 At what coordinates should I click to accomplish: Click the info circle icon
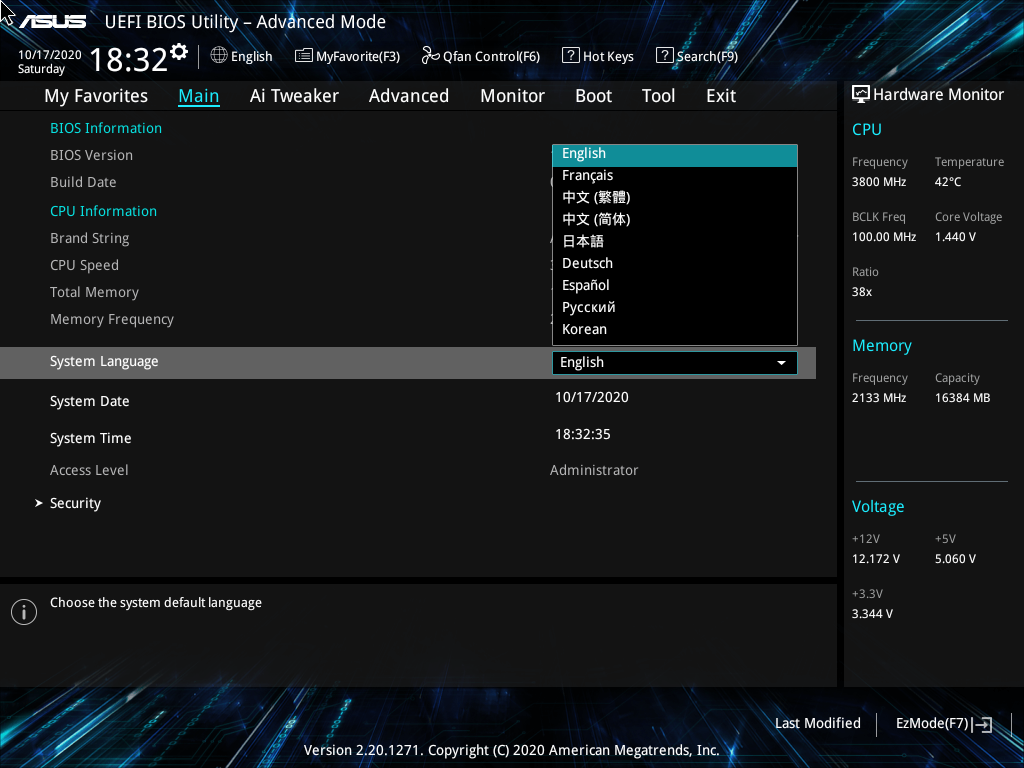(x=24, y=612)
